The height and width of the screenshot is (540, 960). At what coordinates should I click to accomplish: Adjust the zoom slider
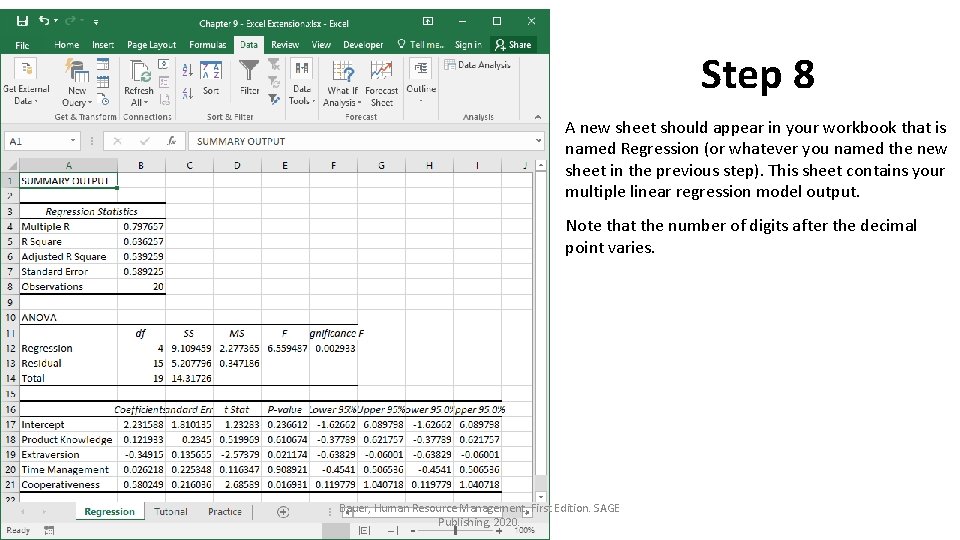click(455, 530)
